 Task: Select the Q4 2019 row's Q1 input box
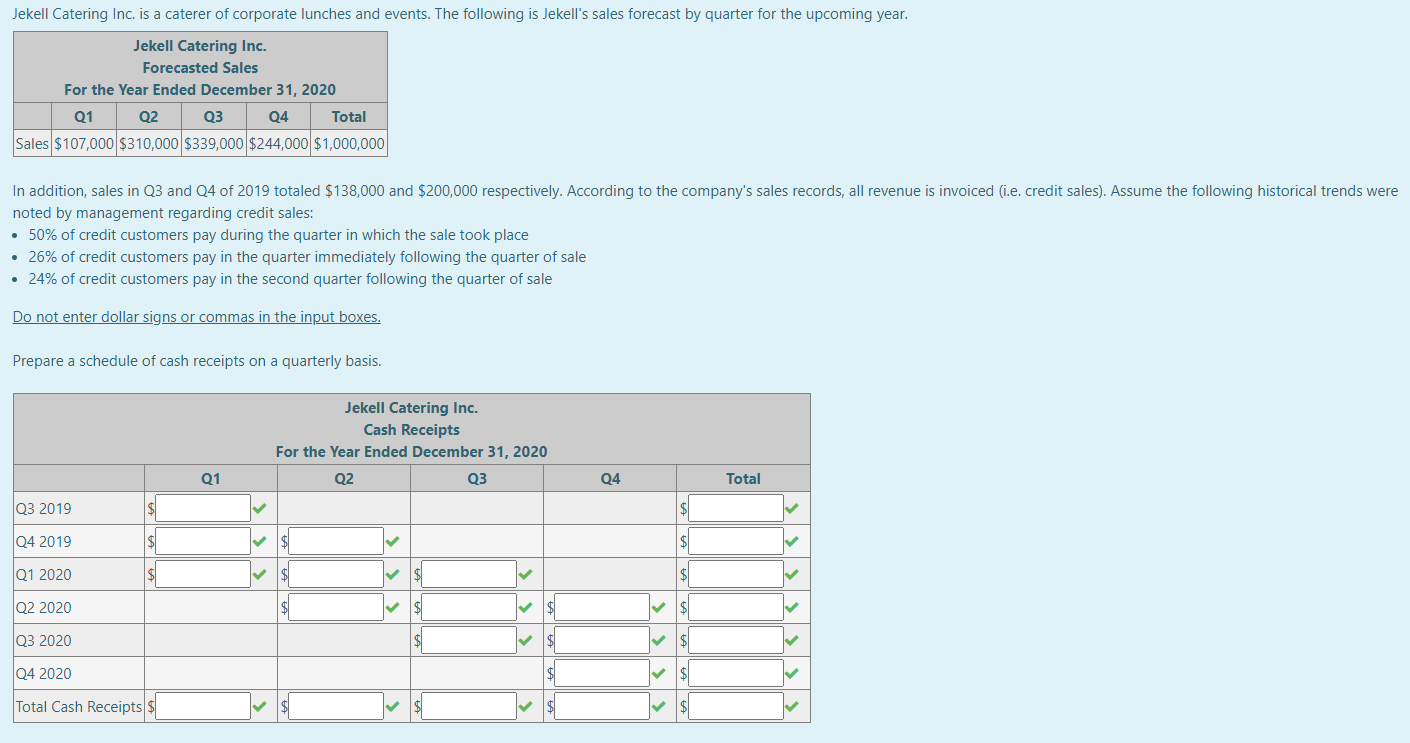203,541
